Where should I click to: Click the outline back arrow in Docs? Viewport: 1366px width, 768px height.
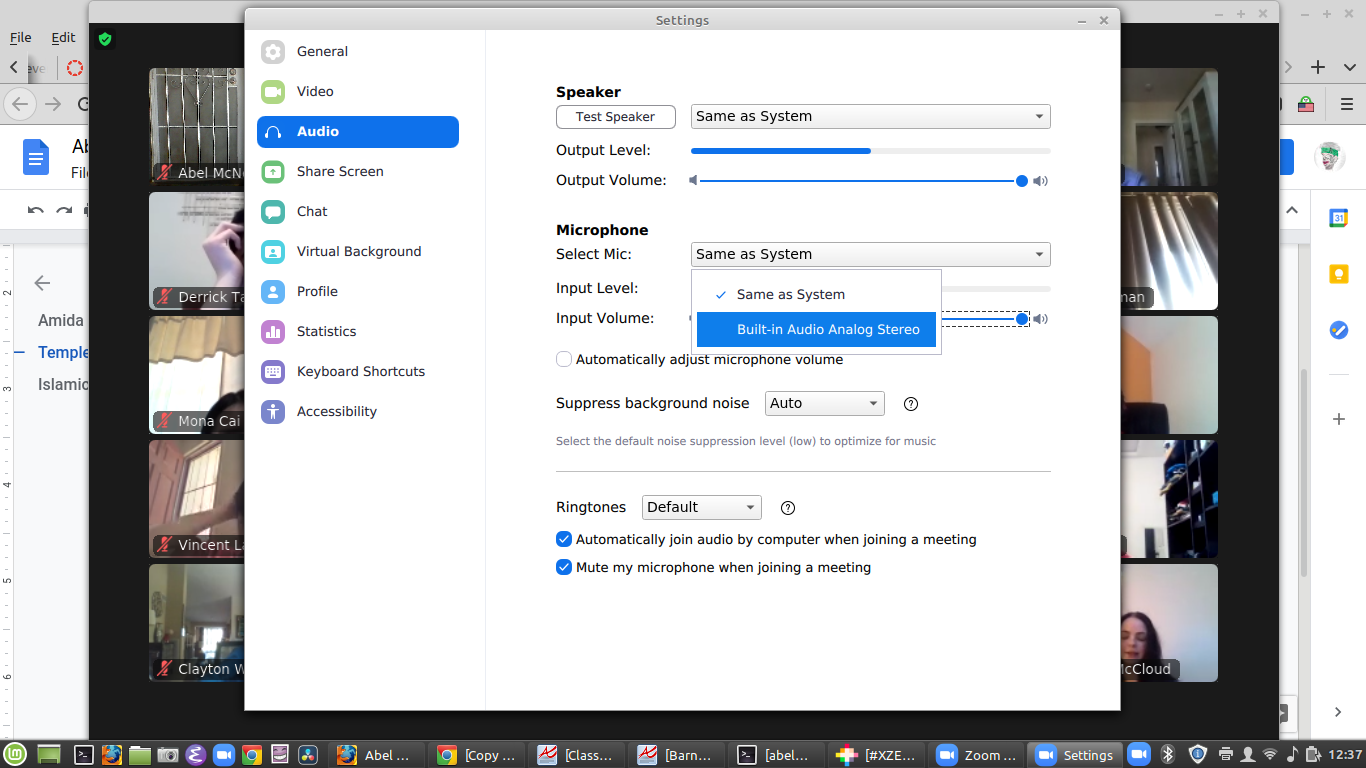(x=42, y=283)
